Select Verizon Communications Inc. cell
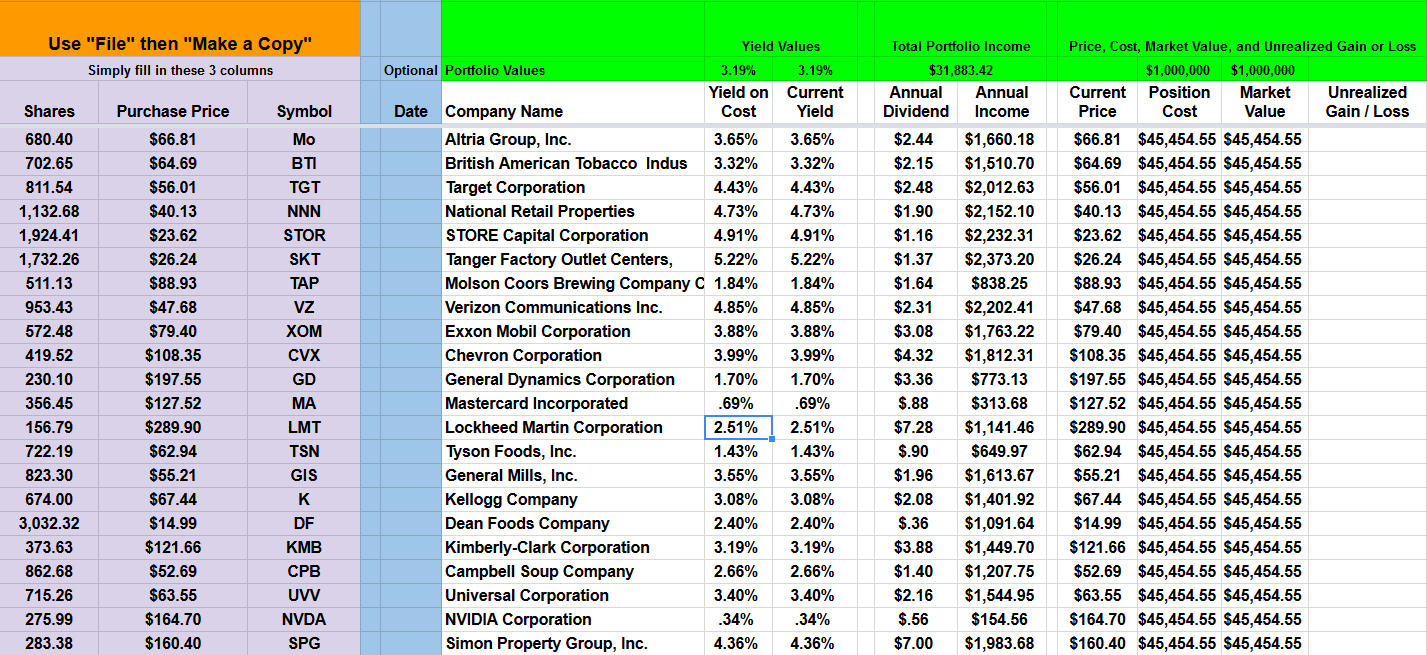 (573, 307)
